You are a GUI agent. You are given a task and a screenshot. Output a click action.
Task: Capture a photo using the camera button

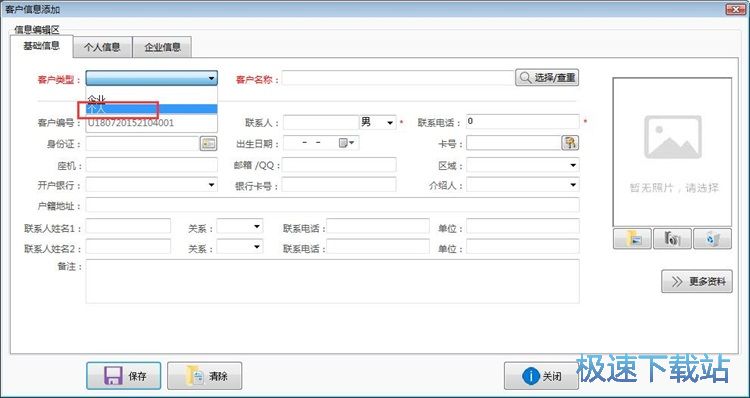click(x=672, y=239)
